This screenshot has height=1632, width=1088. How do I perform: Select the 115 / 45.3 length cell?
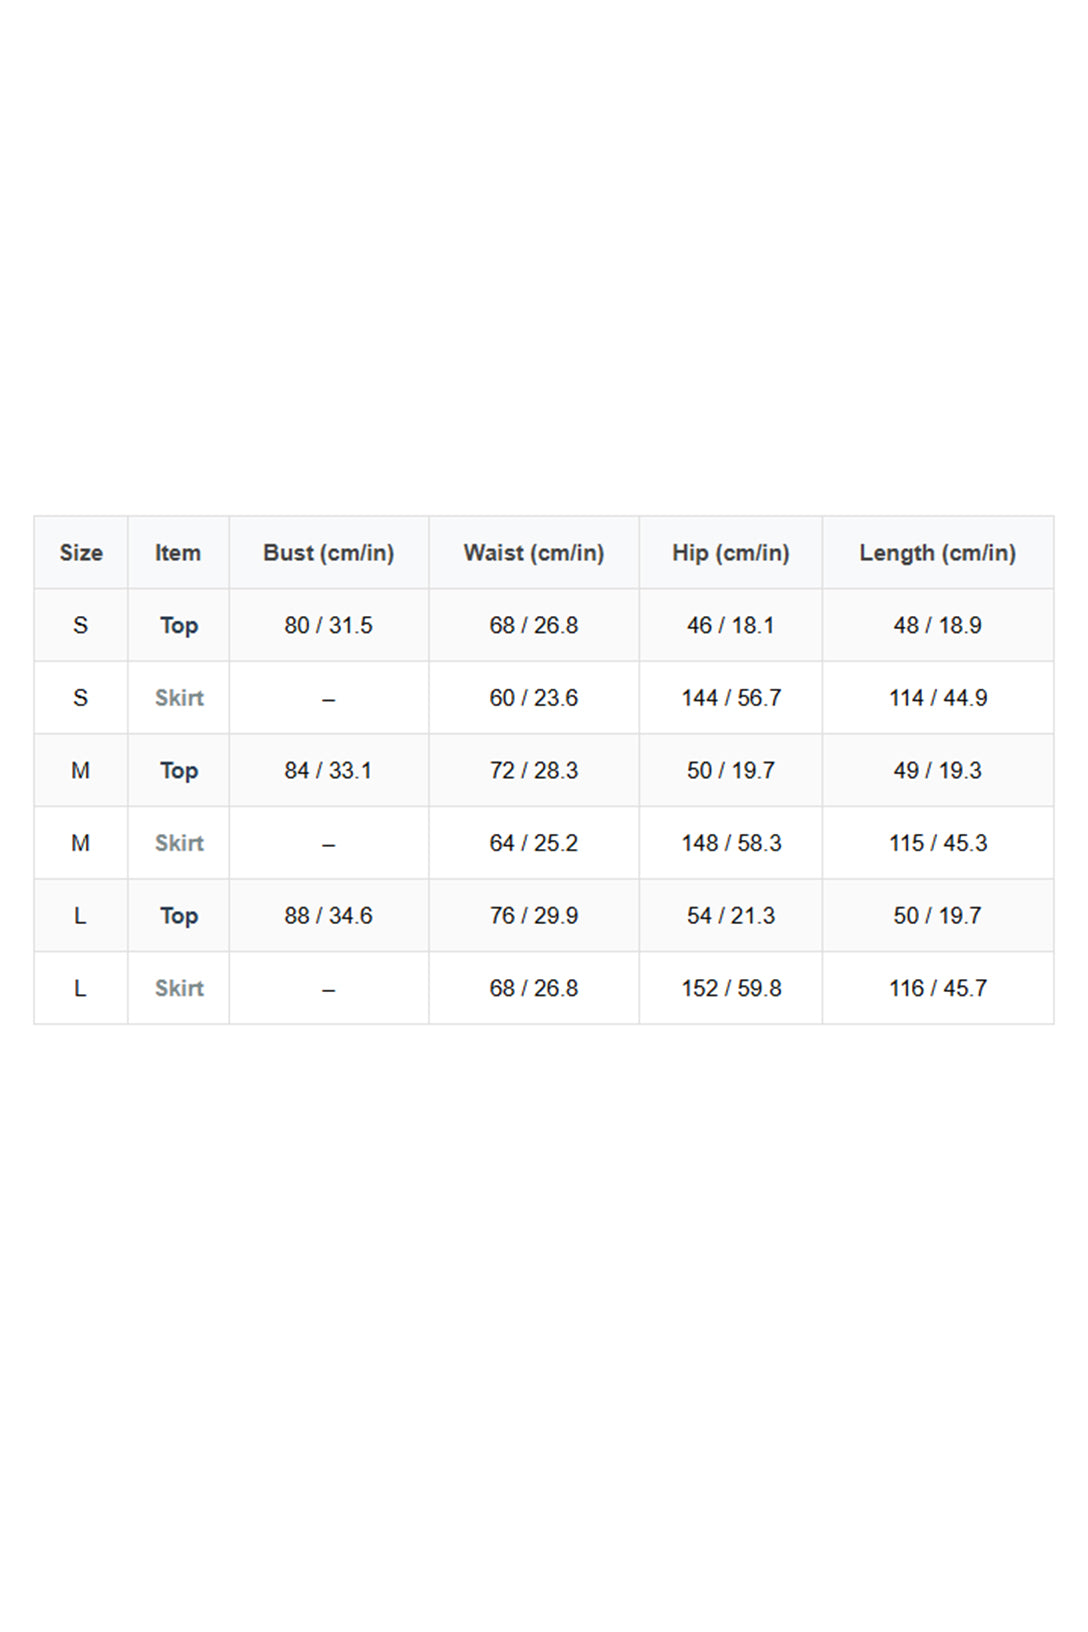click(938, 843)
